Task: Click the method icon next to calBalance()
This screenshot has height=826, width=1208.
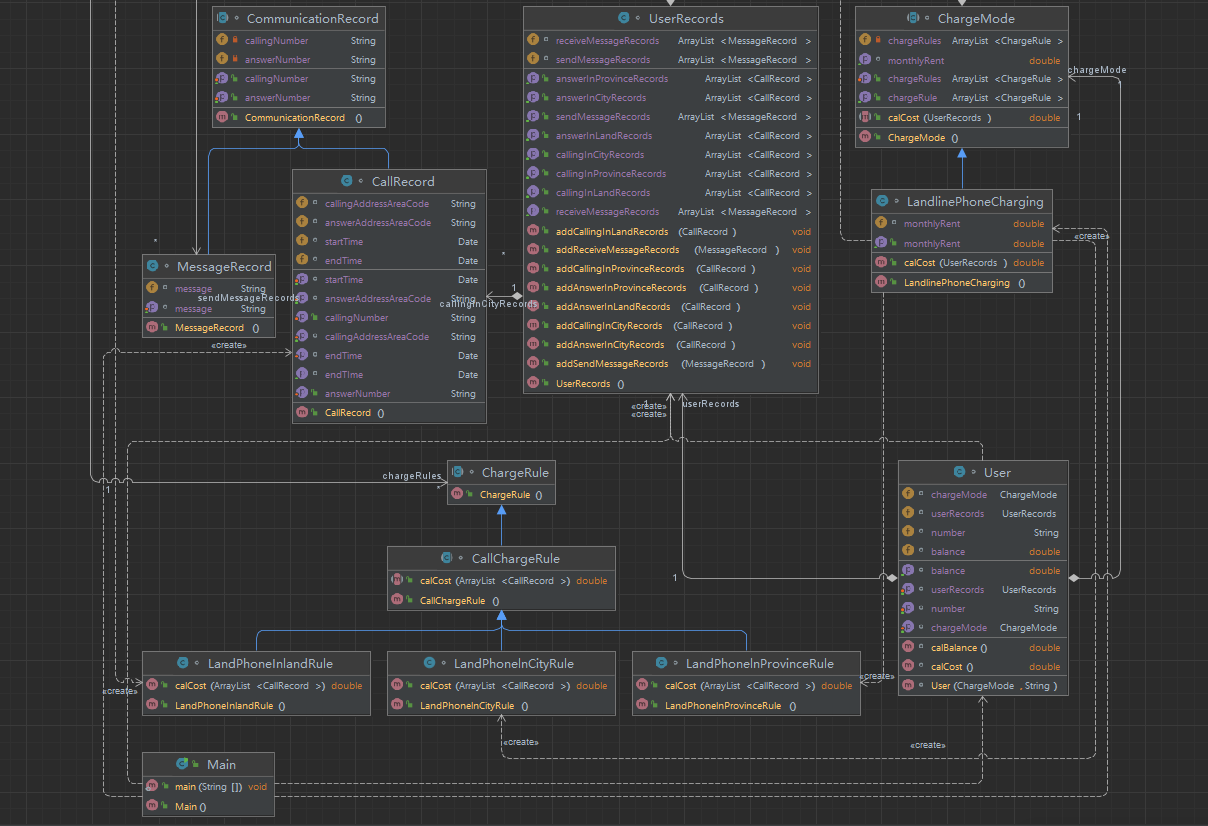Action: pos(908,647)
